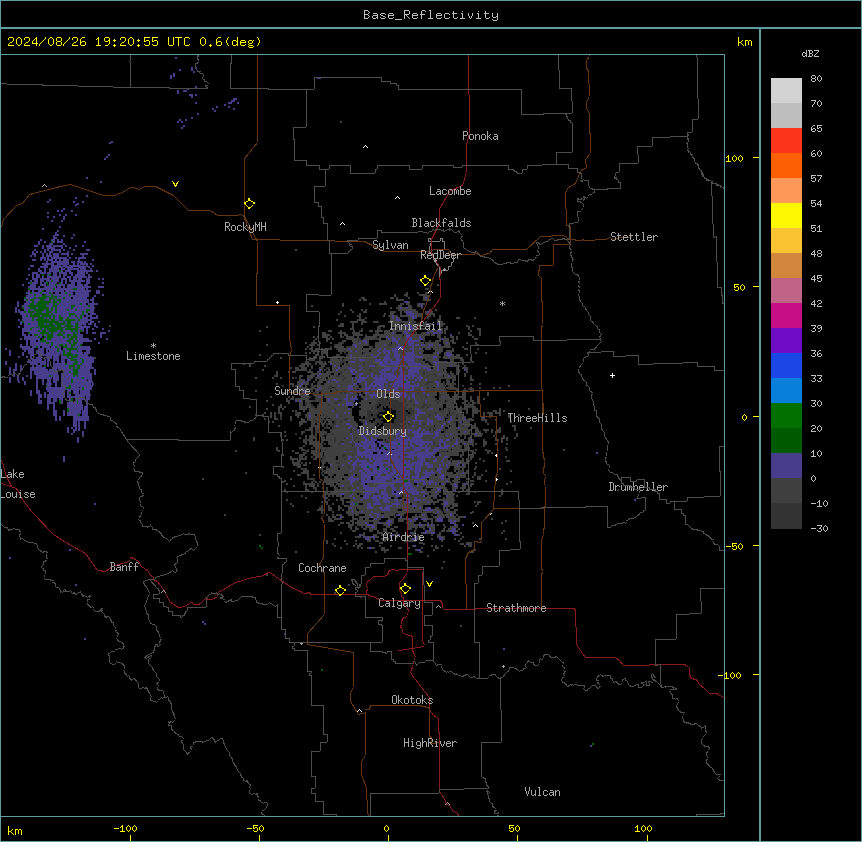Click the Ponoka city label
This screenshot has width=862, height=842.
coord(480,136)
